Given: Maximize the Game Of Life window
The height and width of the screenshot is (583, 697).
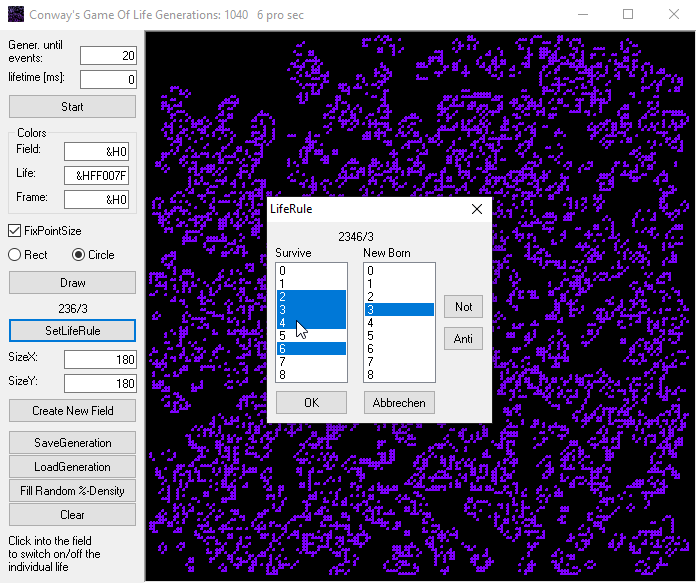Looking at the screenshot, I should (x=628, y=14).
